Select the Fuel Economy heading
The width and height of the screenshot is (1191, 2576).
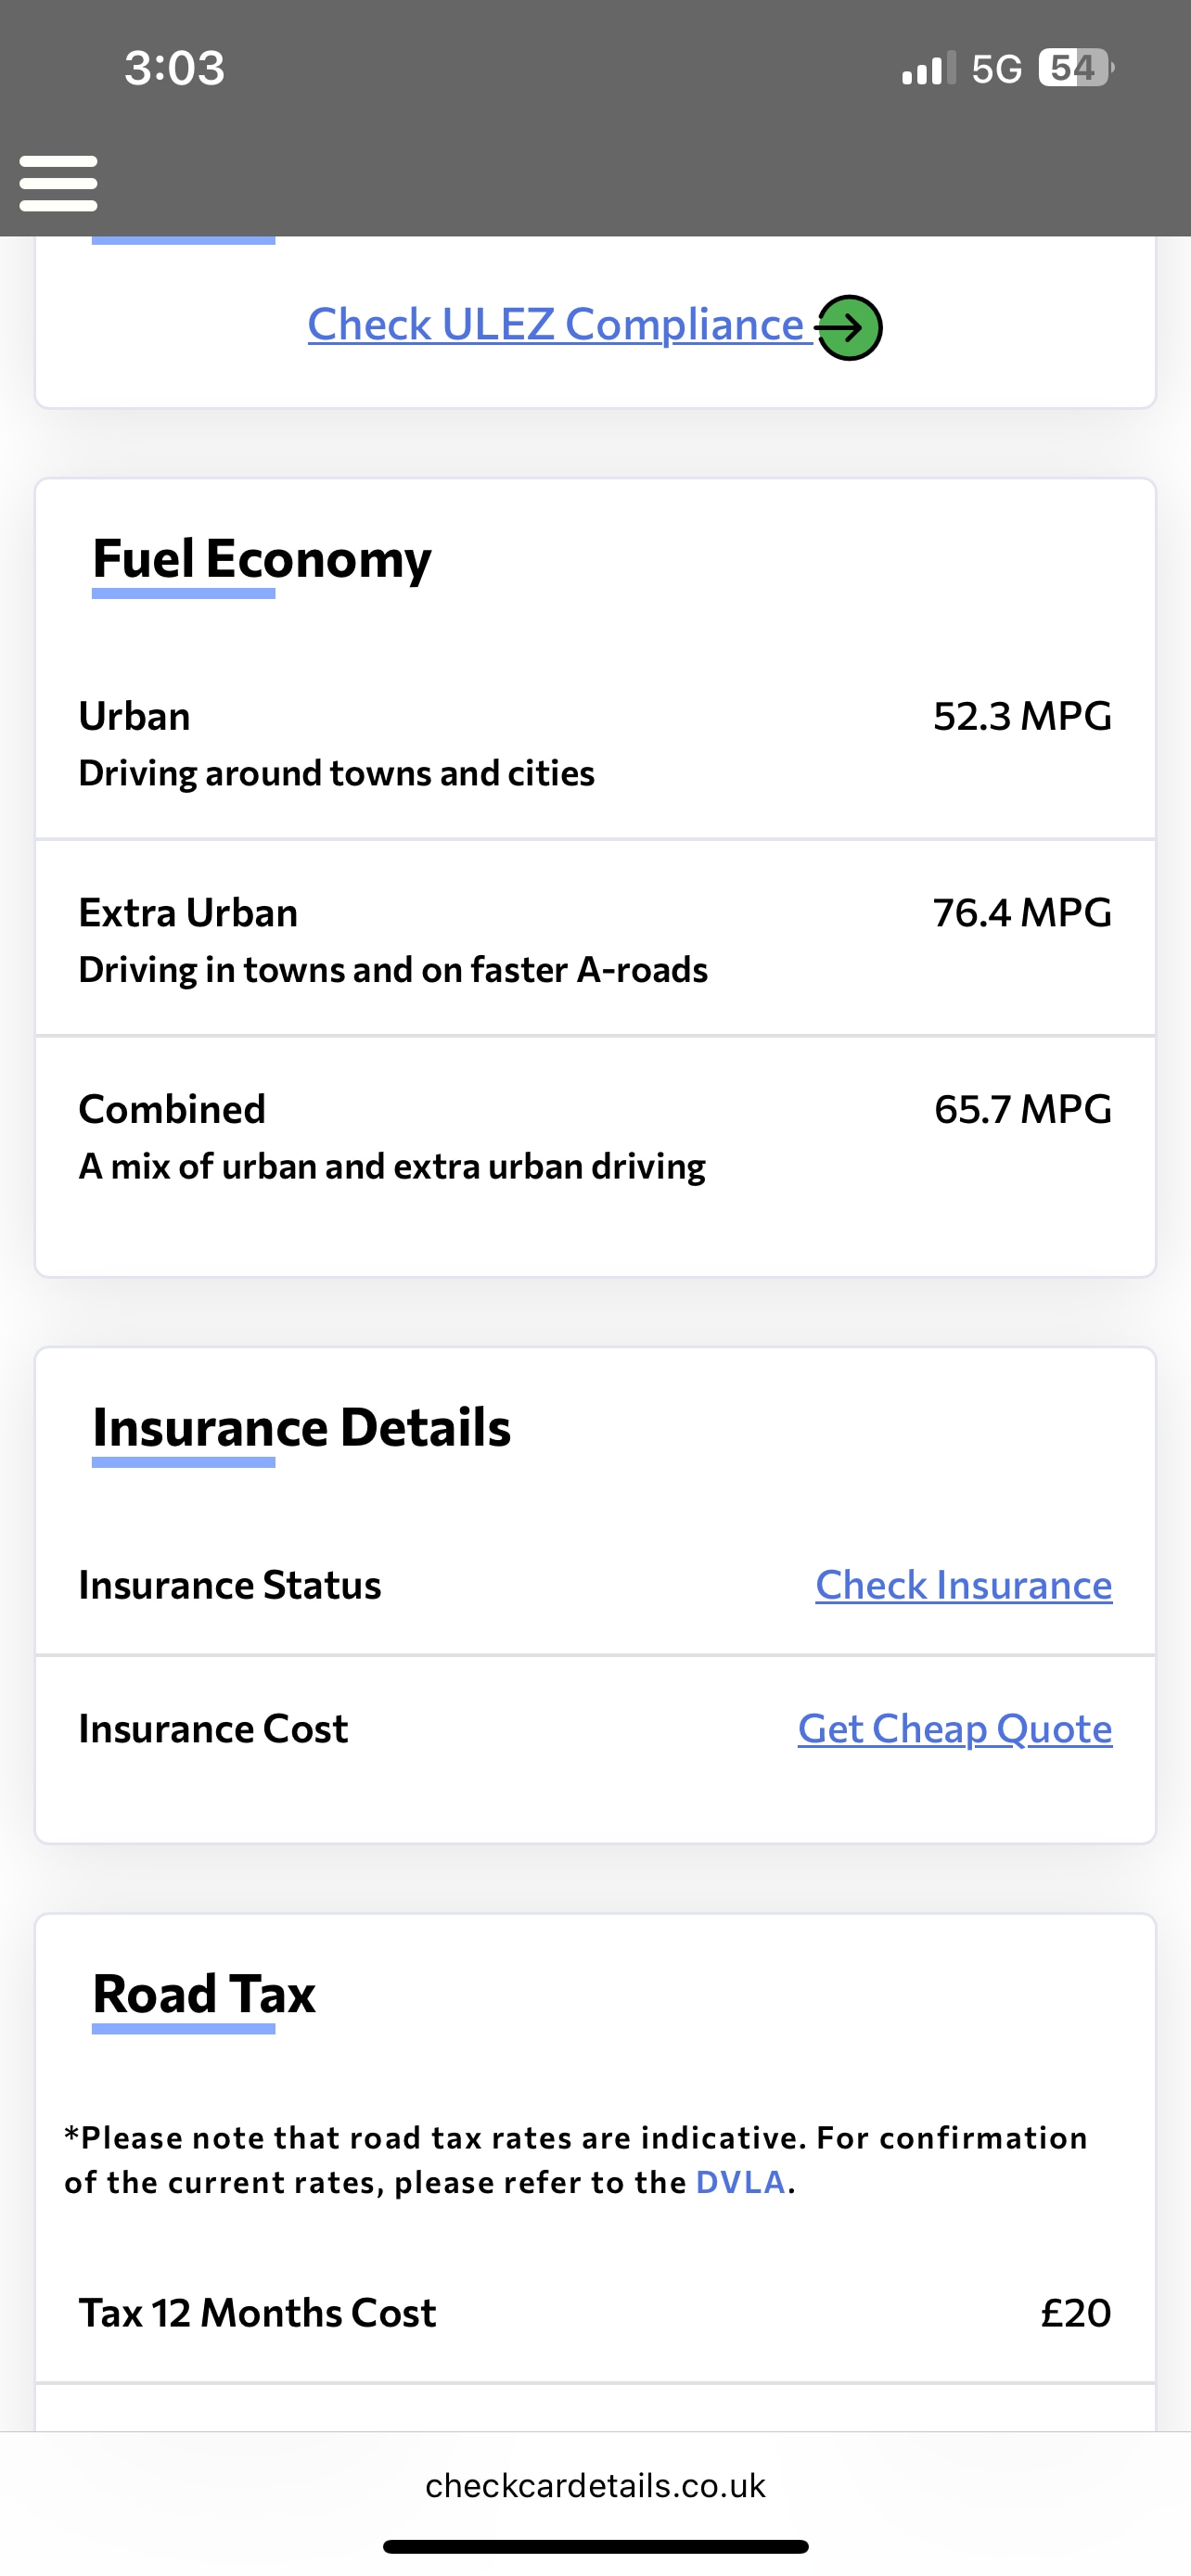(x=262, y=558)
